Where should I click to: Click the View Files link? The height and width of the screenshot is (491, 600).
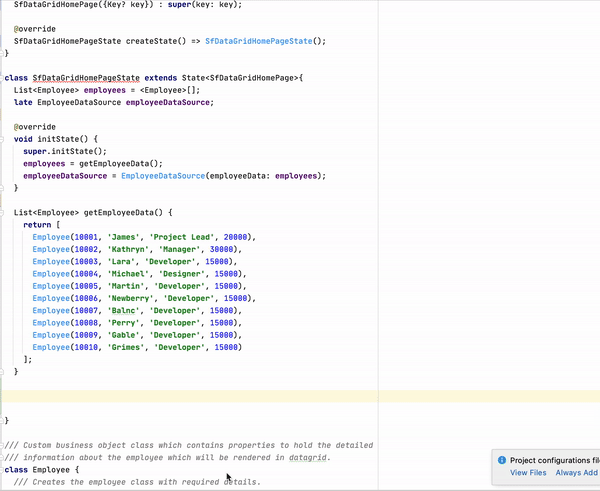click(527, 473)
